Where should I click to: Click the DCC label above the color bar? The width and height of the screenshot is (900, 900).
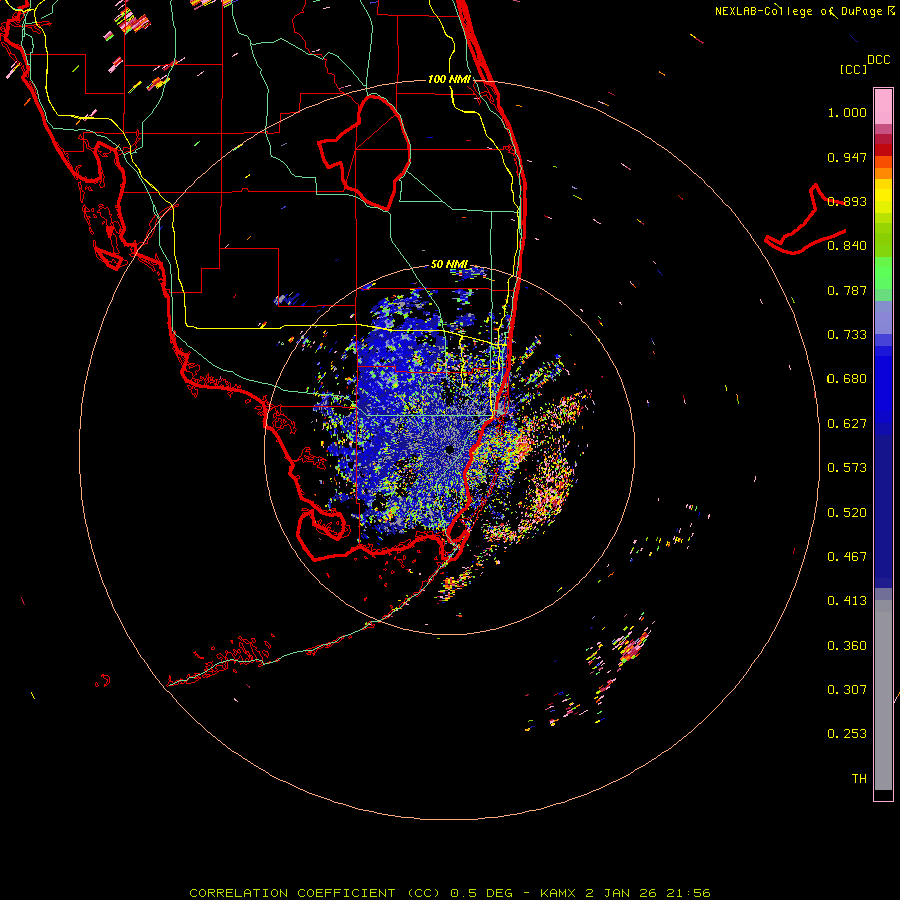click(x=879, y=60)
